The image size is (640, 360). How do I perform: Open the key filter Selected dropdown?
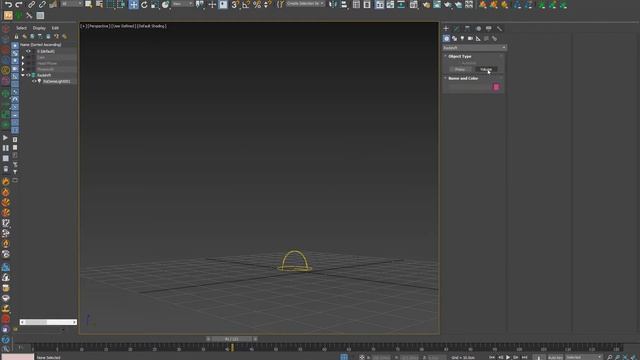tap(584, 358)
